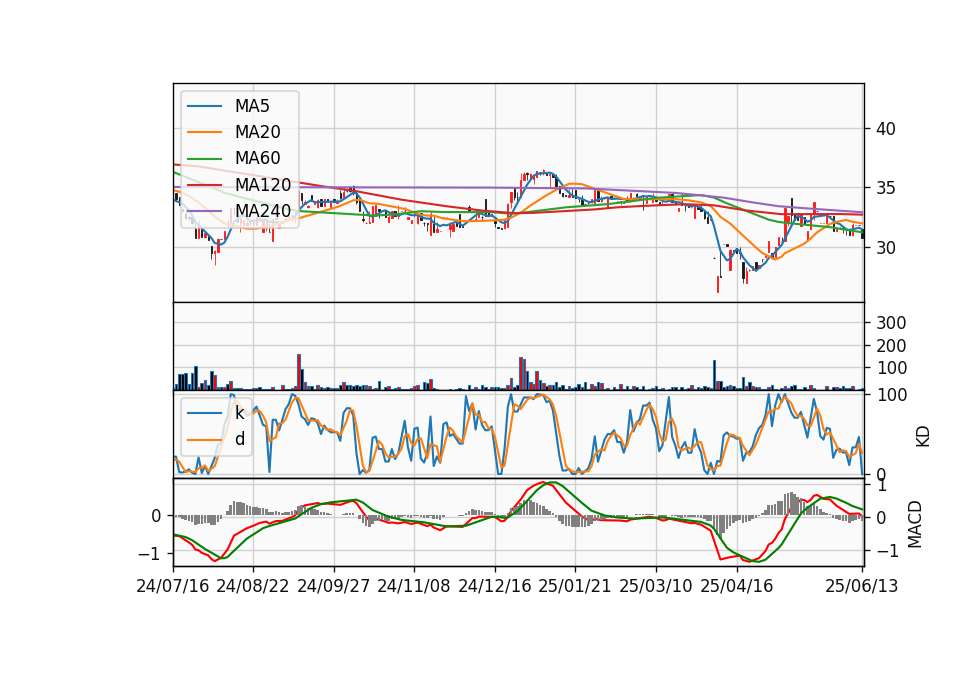Click the orange MA20 legend line sample

point(204,132)
